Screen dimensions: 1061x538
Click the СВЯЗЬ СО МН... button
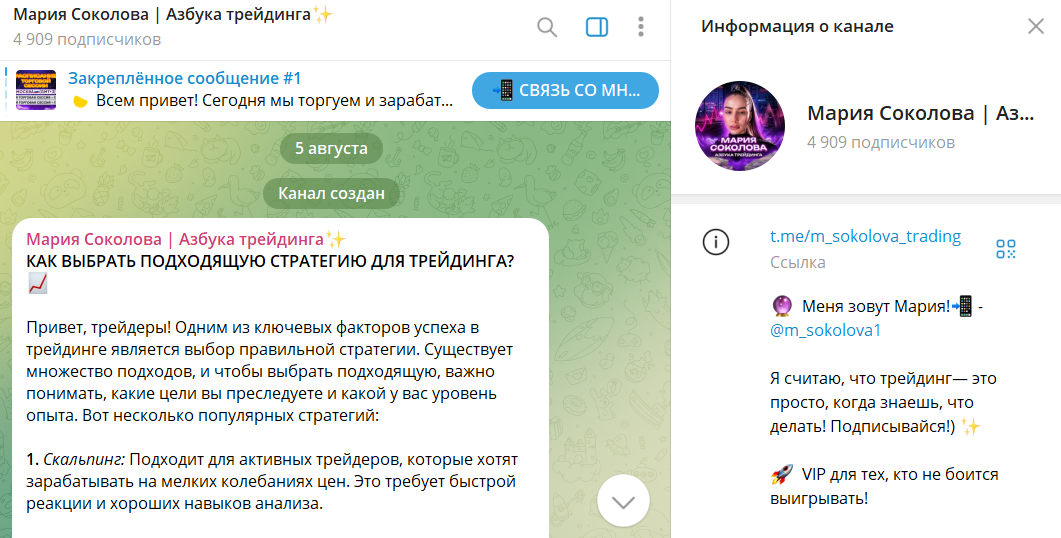565,90
